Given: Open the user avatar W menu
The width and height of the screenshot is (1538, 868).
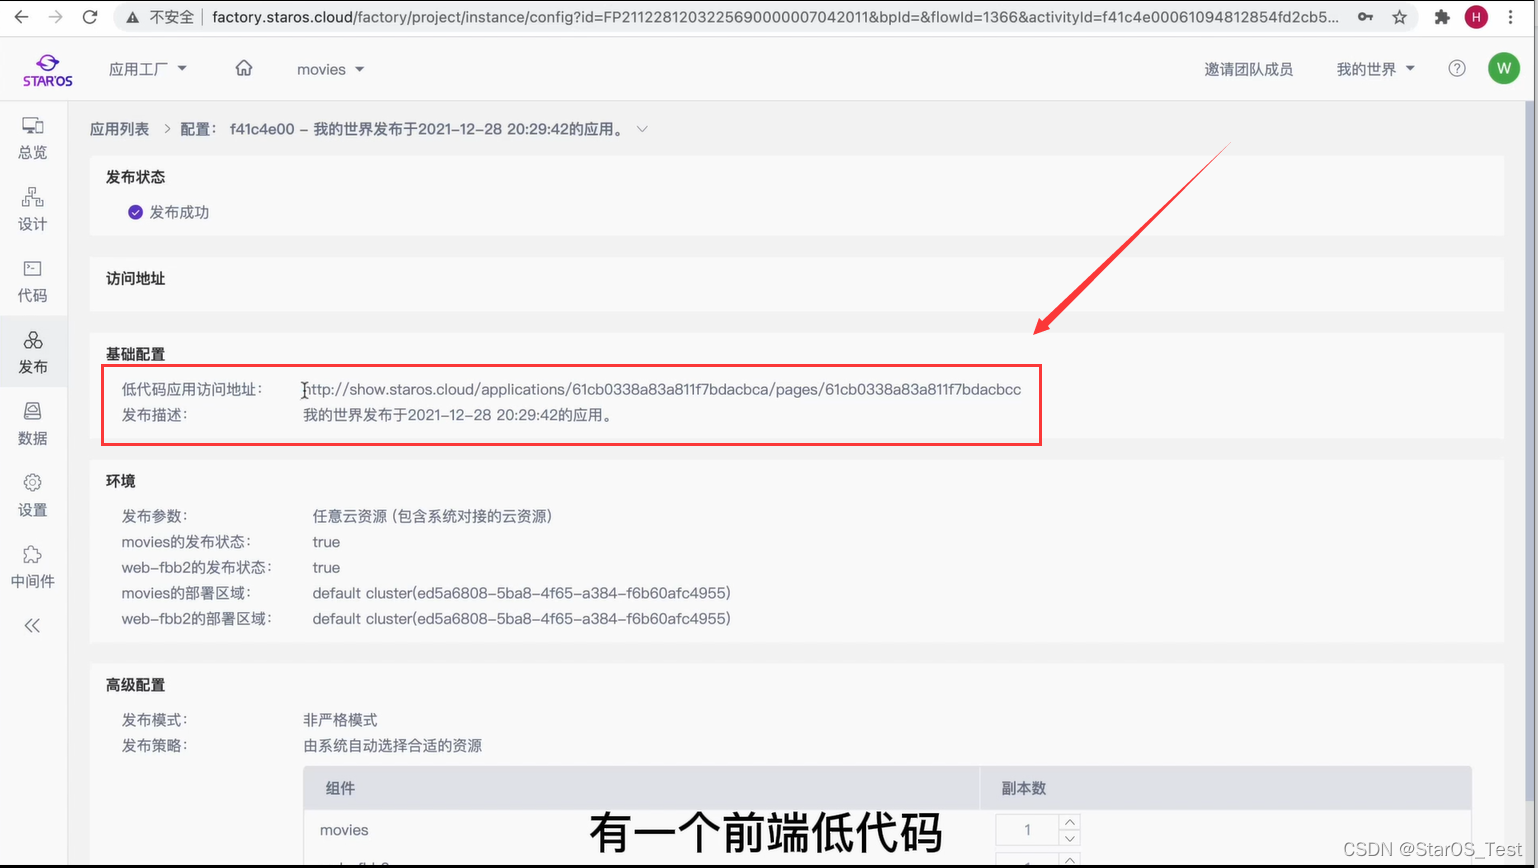Looking at the screenshot, I should (x=1504, y=68).
